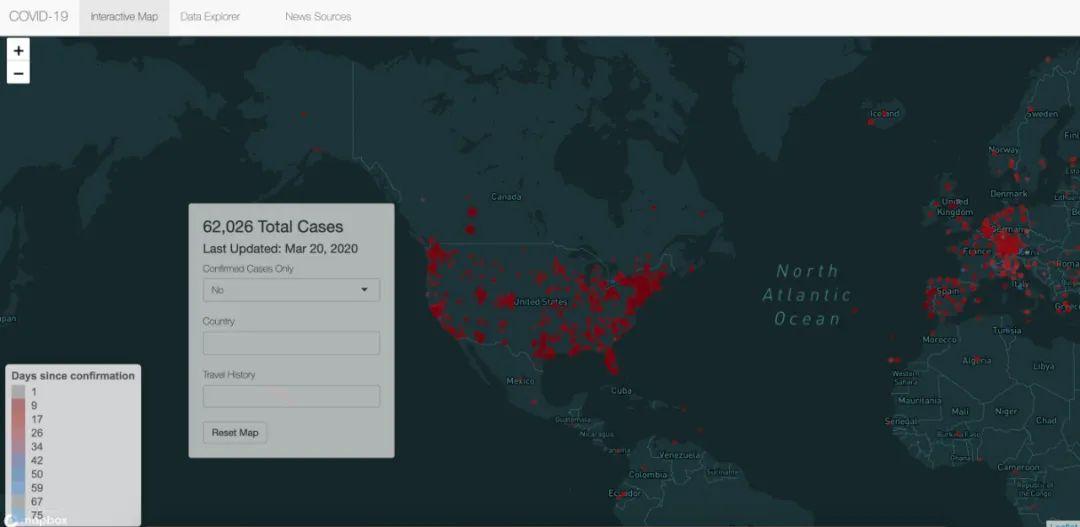Click the United States map label

coord(541,302)
